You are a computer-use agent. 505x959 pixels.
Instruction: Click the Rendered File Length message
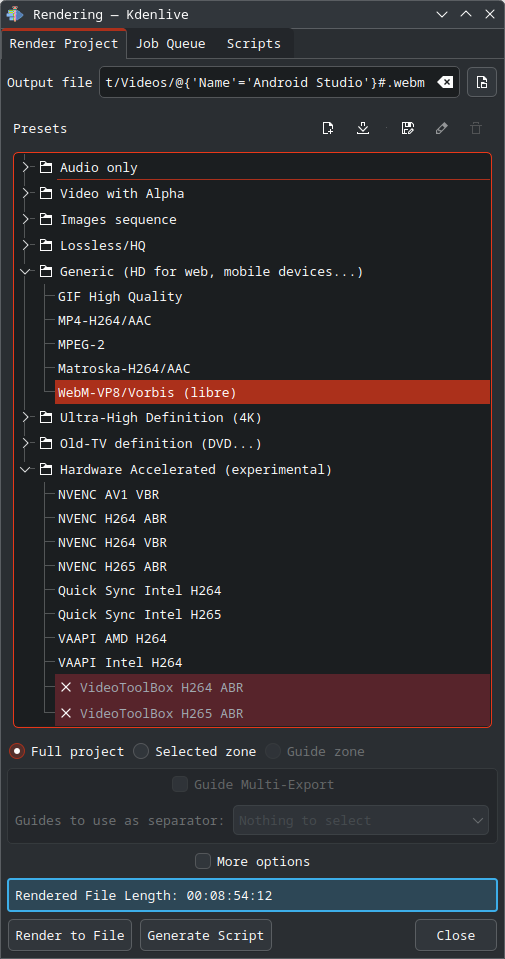coord(252,895)
